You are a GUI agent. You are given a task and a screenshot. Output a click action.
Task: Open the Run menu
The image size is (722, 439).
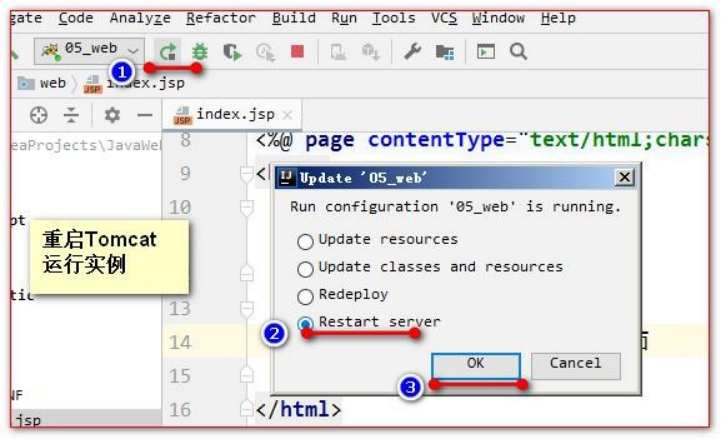tap(344, 18)
